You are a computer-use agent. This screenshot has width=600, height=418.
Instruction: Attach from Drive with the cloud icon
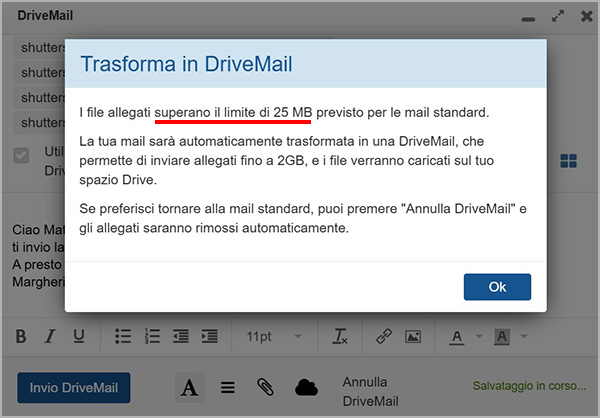tap(306, 387)
